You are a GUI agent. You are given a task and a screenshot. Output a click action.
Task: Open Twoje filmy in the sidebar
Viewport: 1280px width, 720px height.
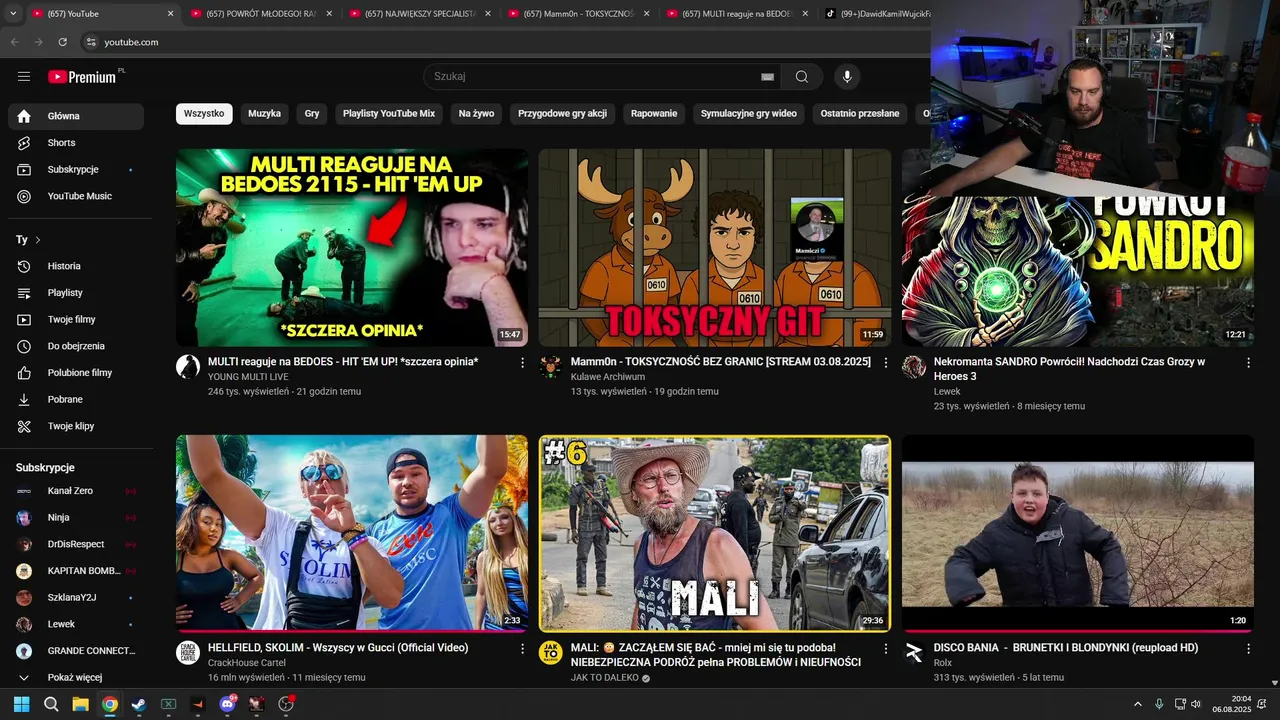click(x=76, y=320)
